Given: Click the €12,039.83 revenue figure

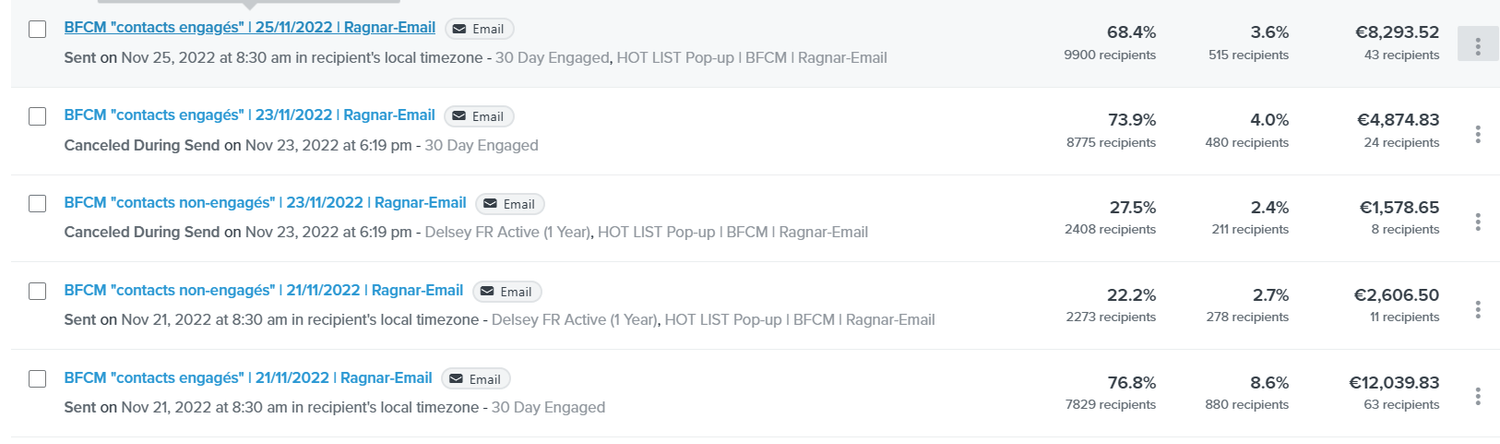Looking at the screenshot, I should tap(1394, 383).
